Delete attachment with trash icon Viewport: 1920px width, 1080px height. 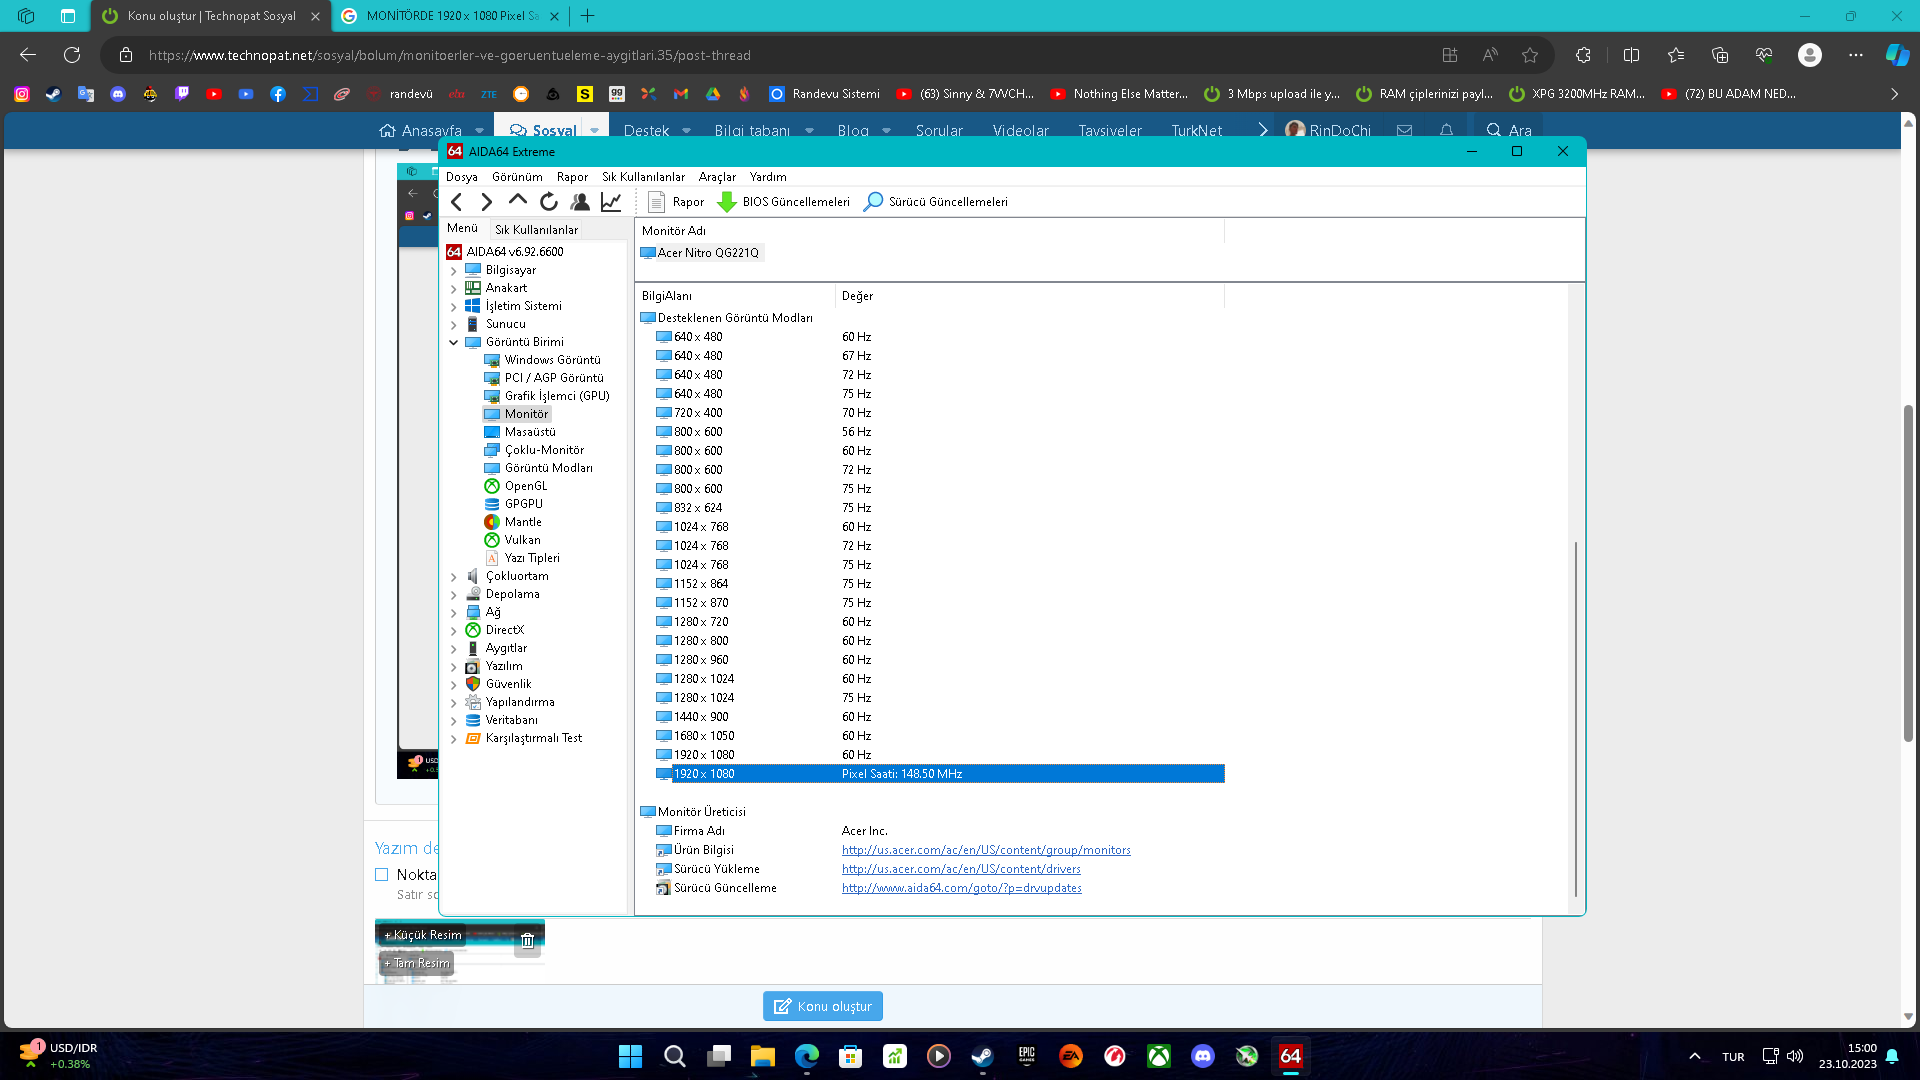(x=527, y=940)
